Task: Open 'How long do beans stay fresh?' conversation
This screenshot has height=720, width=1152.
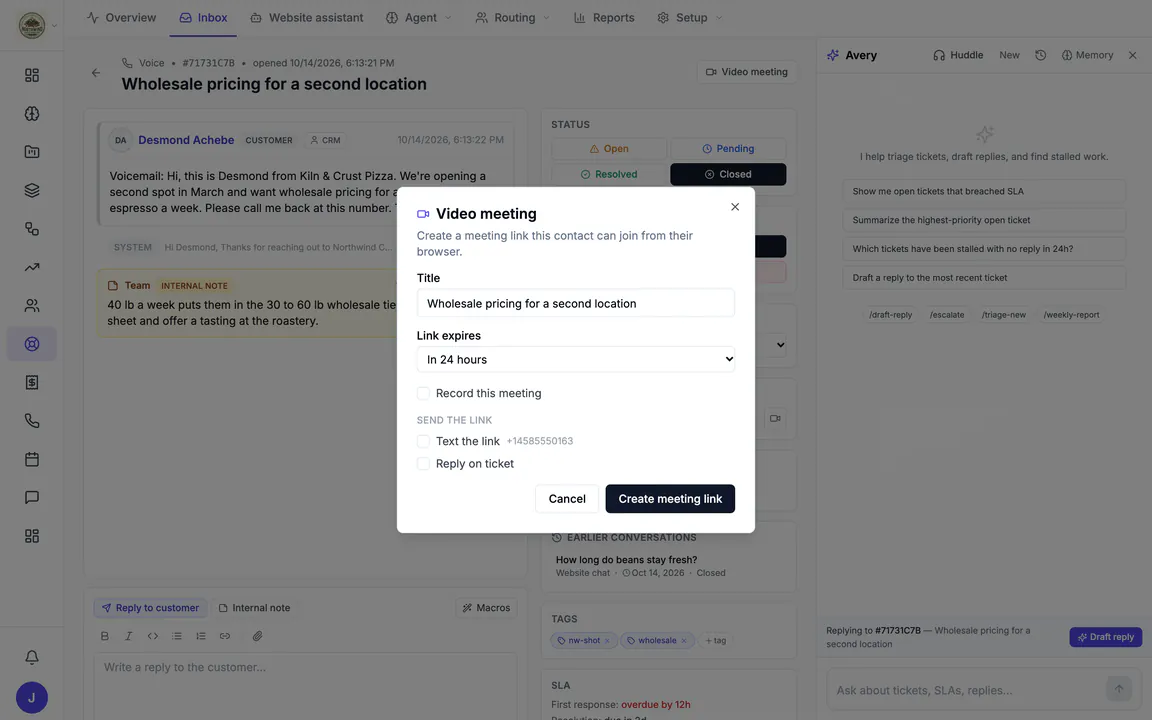Action: point(626,560)
